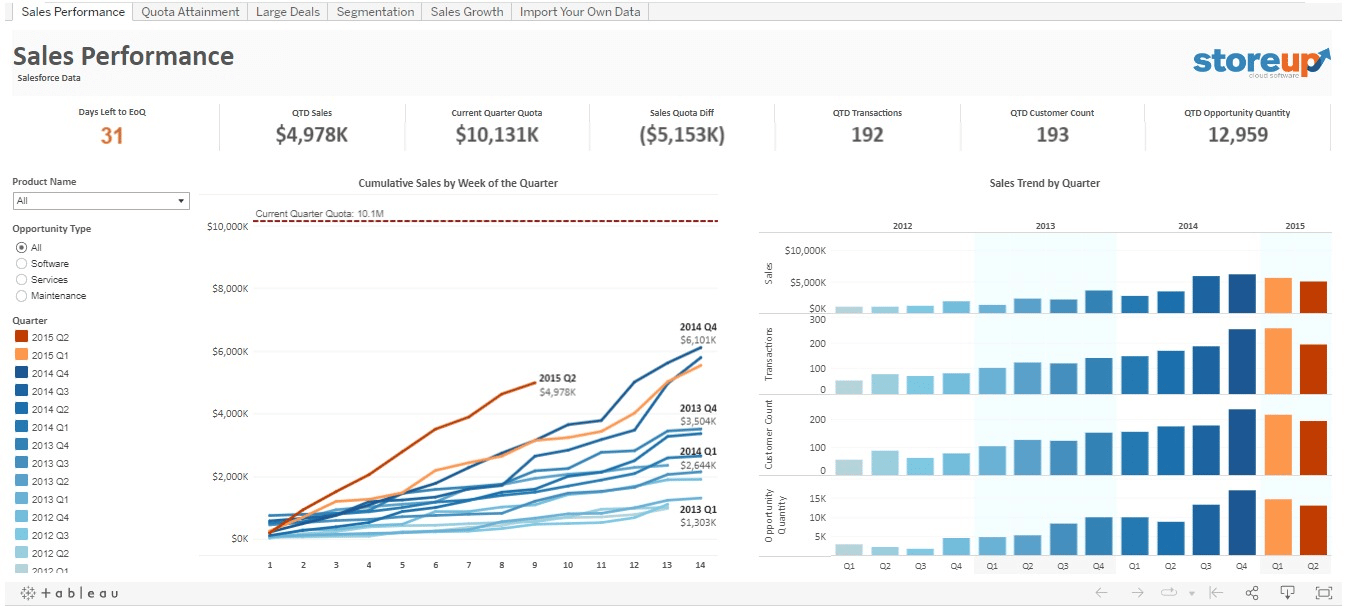Viewport: 1346px width, 606px height.
Task: Select the Software opportunity type
Action: [x=22, y=264]
